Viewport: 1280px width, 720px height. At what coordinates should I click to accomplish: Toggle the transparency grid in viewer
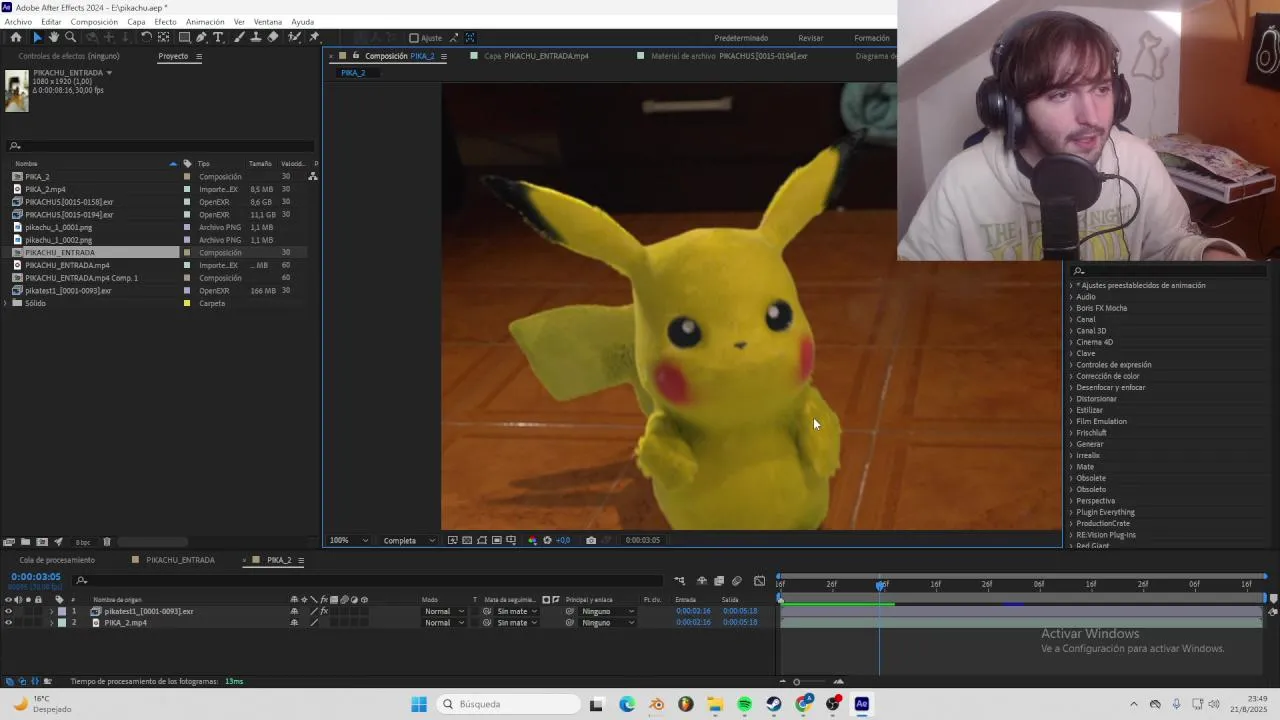[467, 540]
